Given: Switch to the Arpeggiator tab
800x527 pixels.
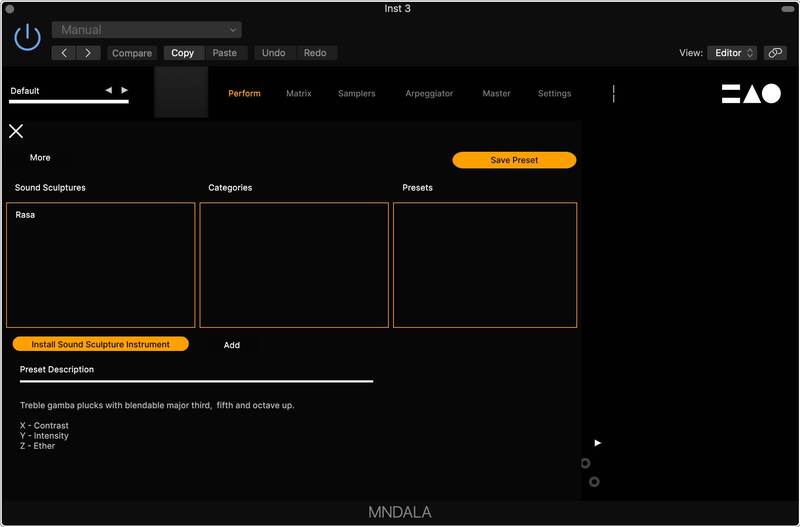Looking at the screenshot, I should 429,93.
